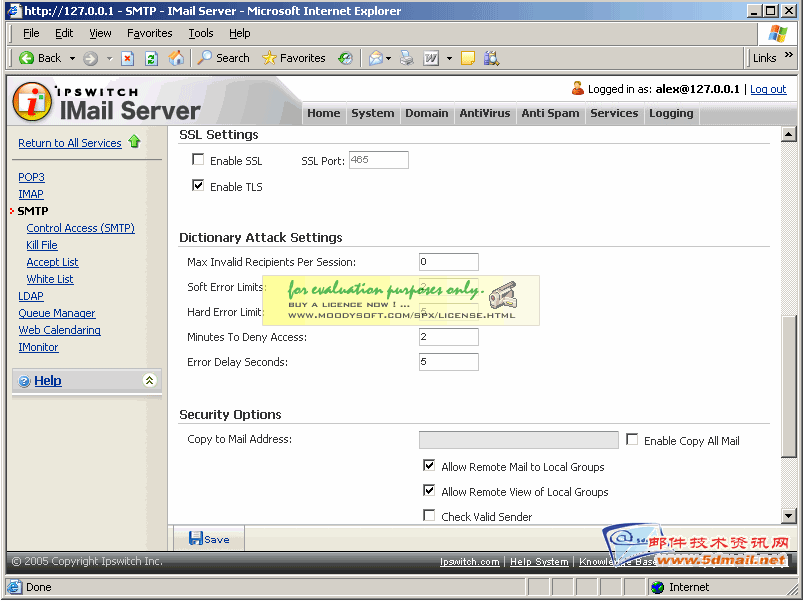
Task: Open the Tools menu
Action: [200, 33]
